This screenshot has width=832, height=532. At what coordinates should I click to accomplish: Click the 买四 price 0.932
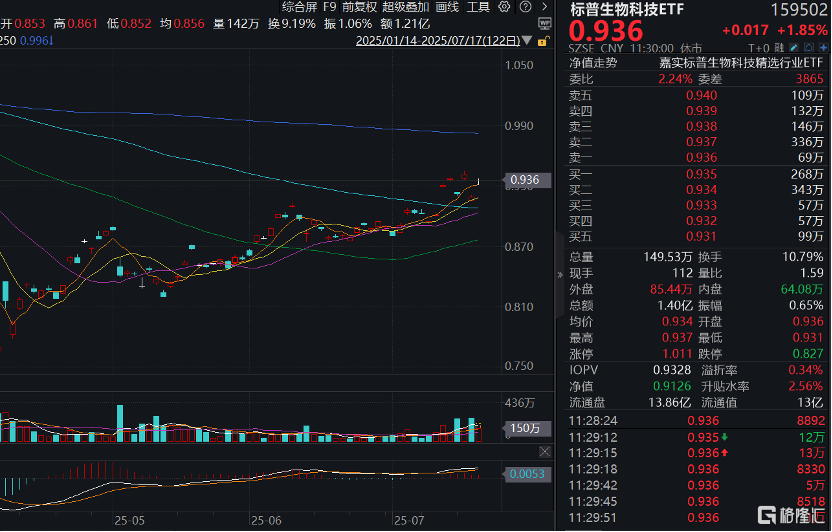click(701, 221)
